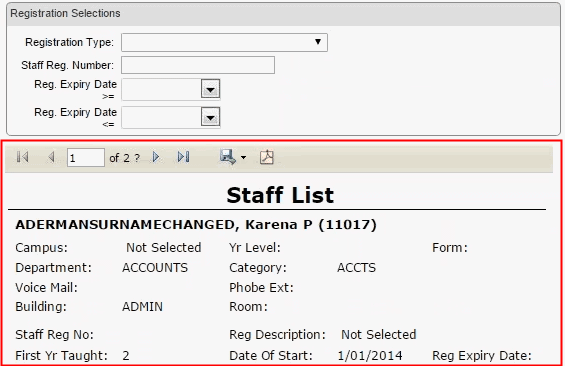Click the export save disk icon
Screen dimensions: 565x366
pyautogui.click(x=227, y=157)
